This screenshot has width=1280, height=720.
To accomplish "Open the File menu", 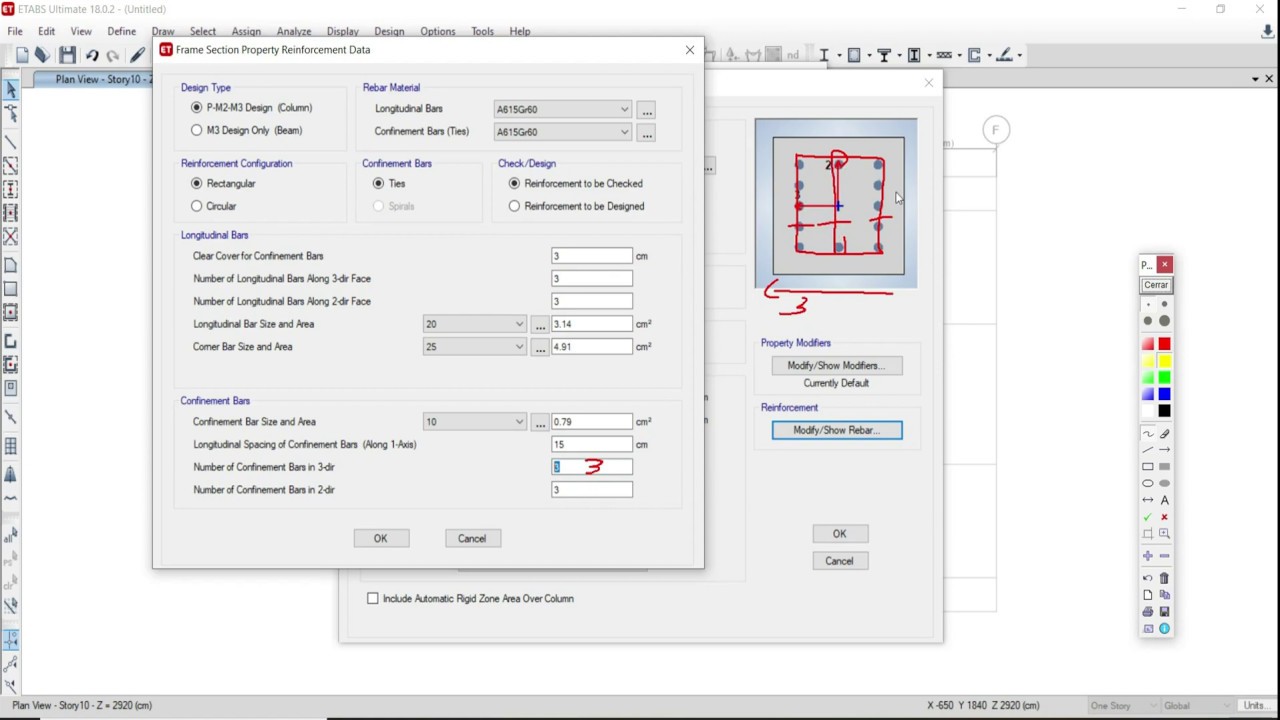I will (x=15, y=31).
